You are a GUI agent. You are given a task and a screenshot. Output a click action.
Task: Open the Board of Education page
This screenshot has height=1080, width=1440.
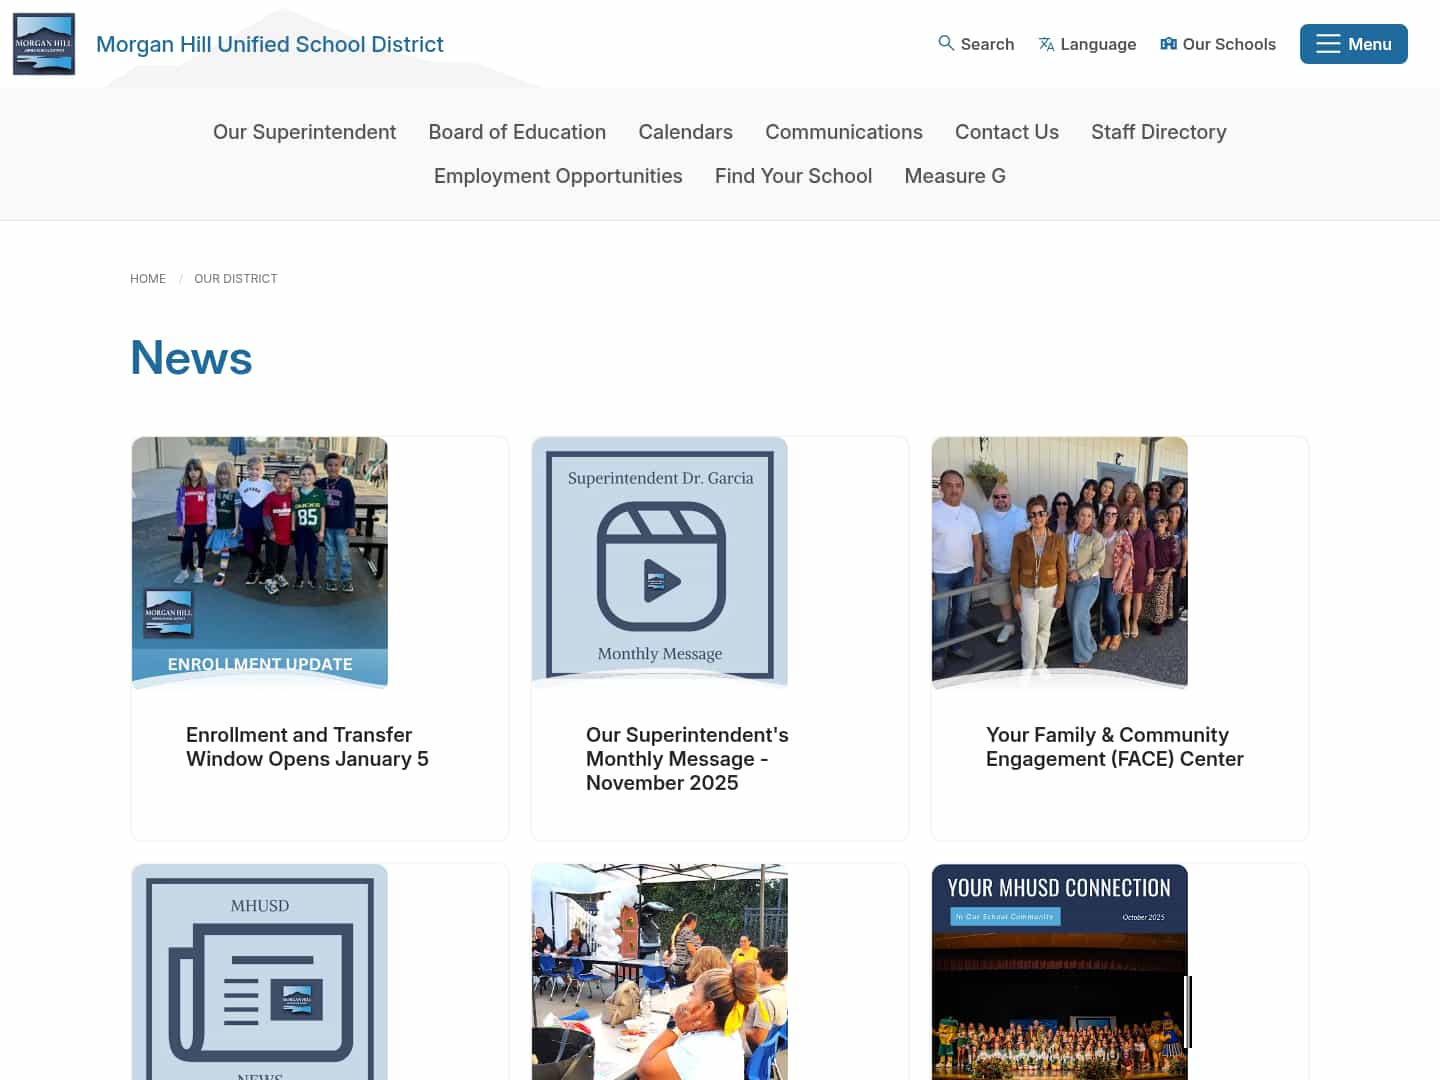click(x=517, y=131)
